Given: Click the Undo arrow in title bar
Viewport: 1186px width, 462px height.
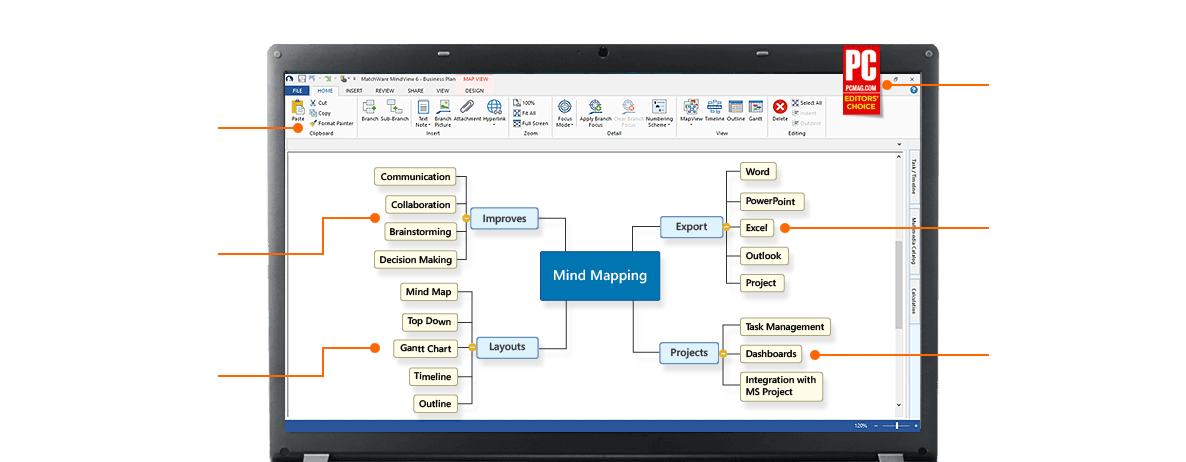Looking at the screenshot, I should coord(313,79).
